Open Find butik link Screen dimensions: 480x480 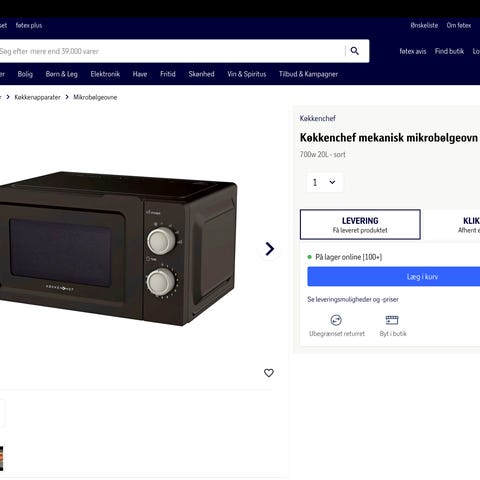click(449, 51)
